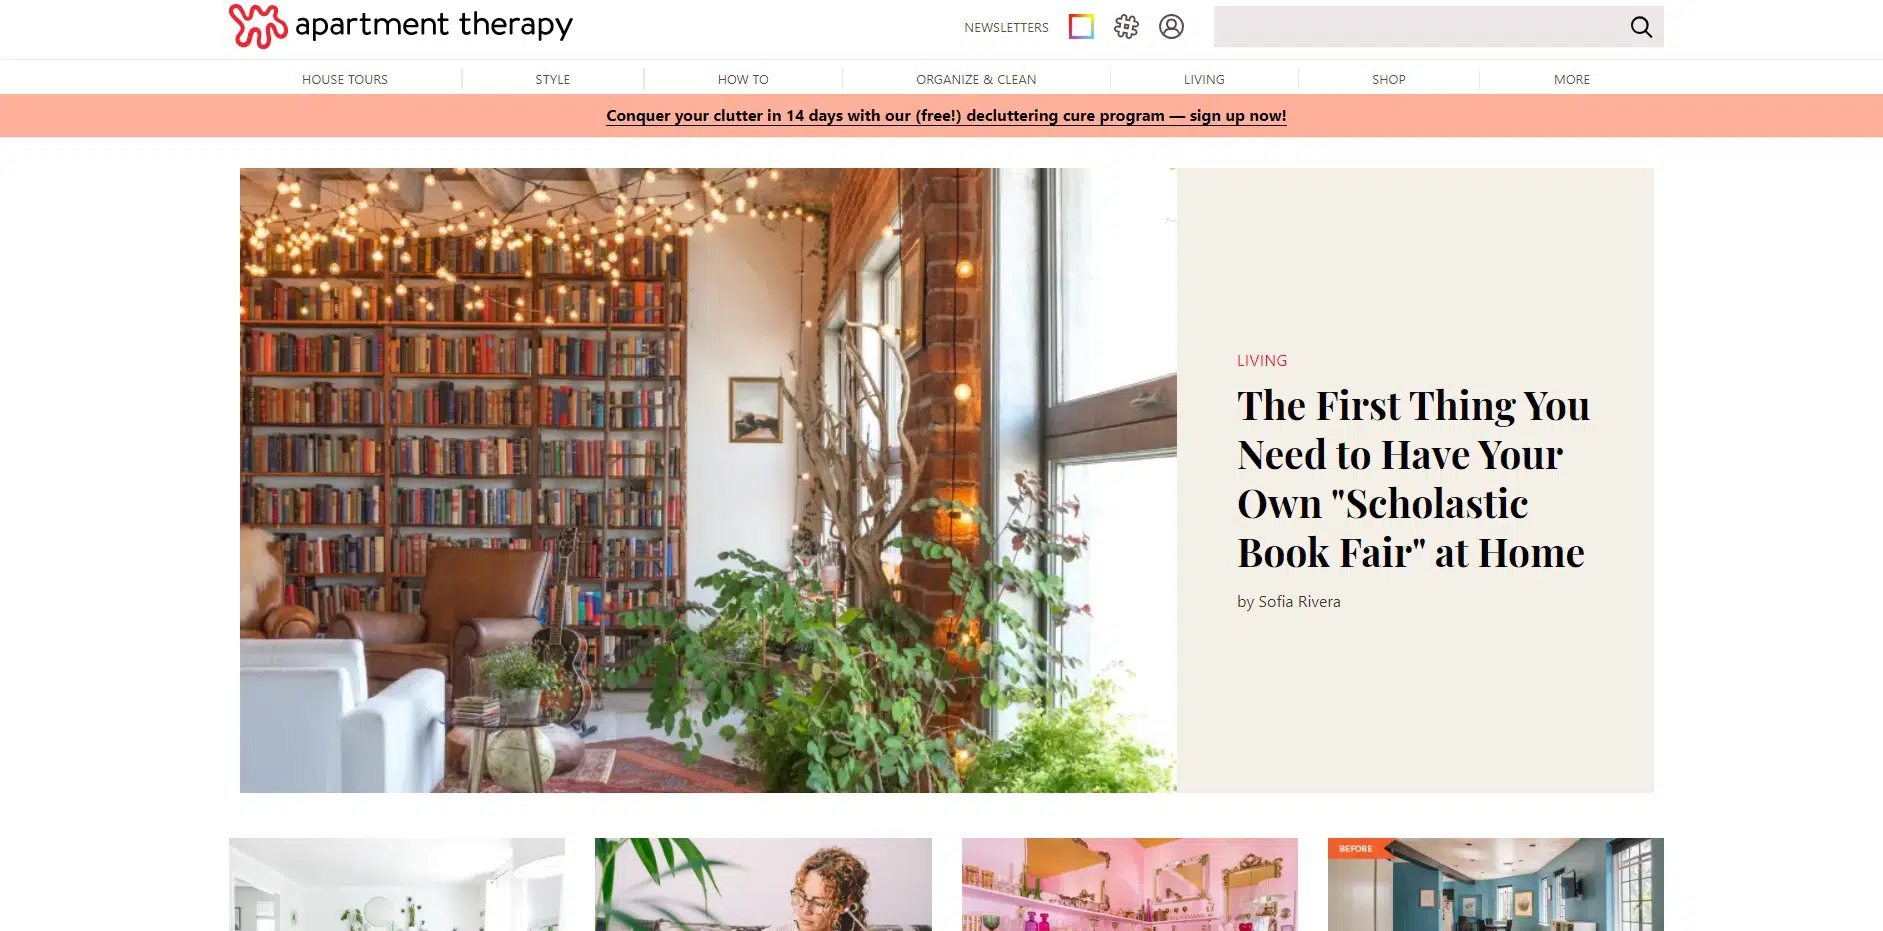Open the Before blue room thumbnail

pos(1496,884)
